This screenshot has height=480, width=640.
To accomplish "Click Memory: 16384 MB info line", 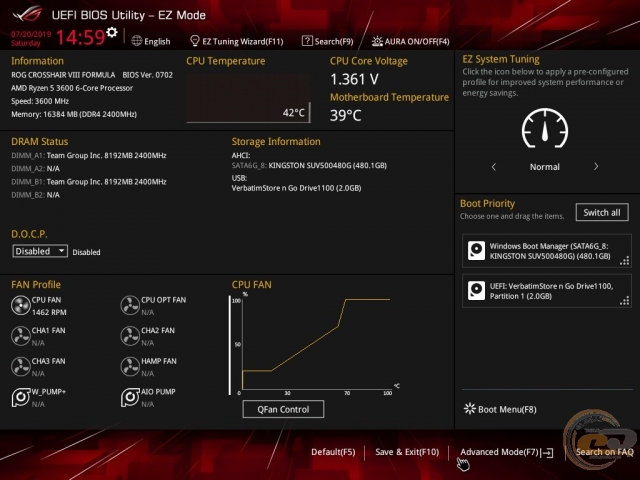I will (x=74, y=114).
